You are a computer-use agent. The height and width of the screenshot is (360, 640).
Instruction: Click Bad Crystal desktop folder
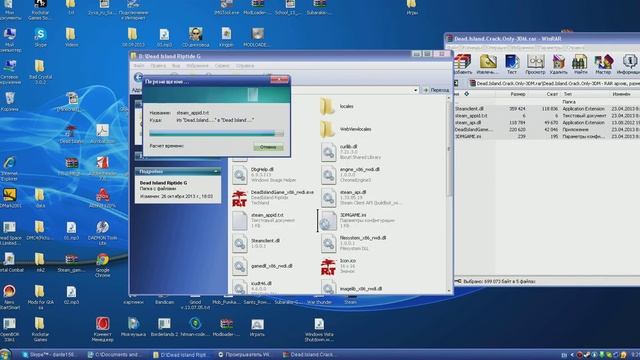(x=40, y=72)
